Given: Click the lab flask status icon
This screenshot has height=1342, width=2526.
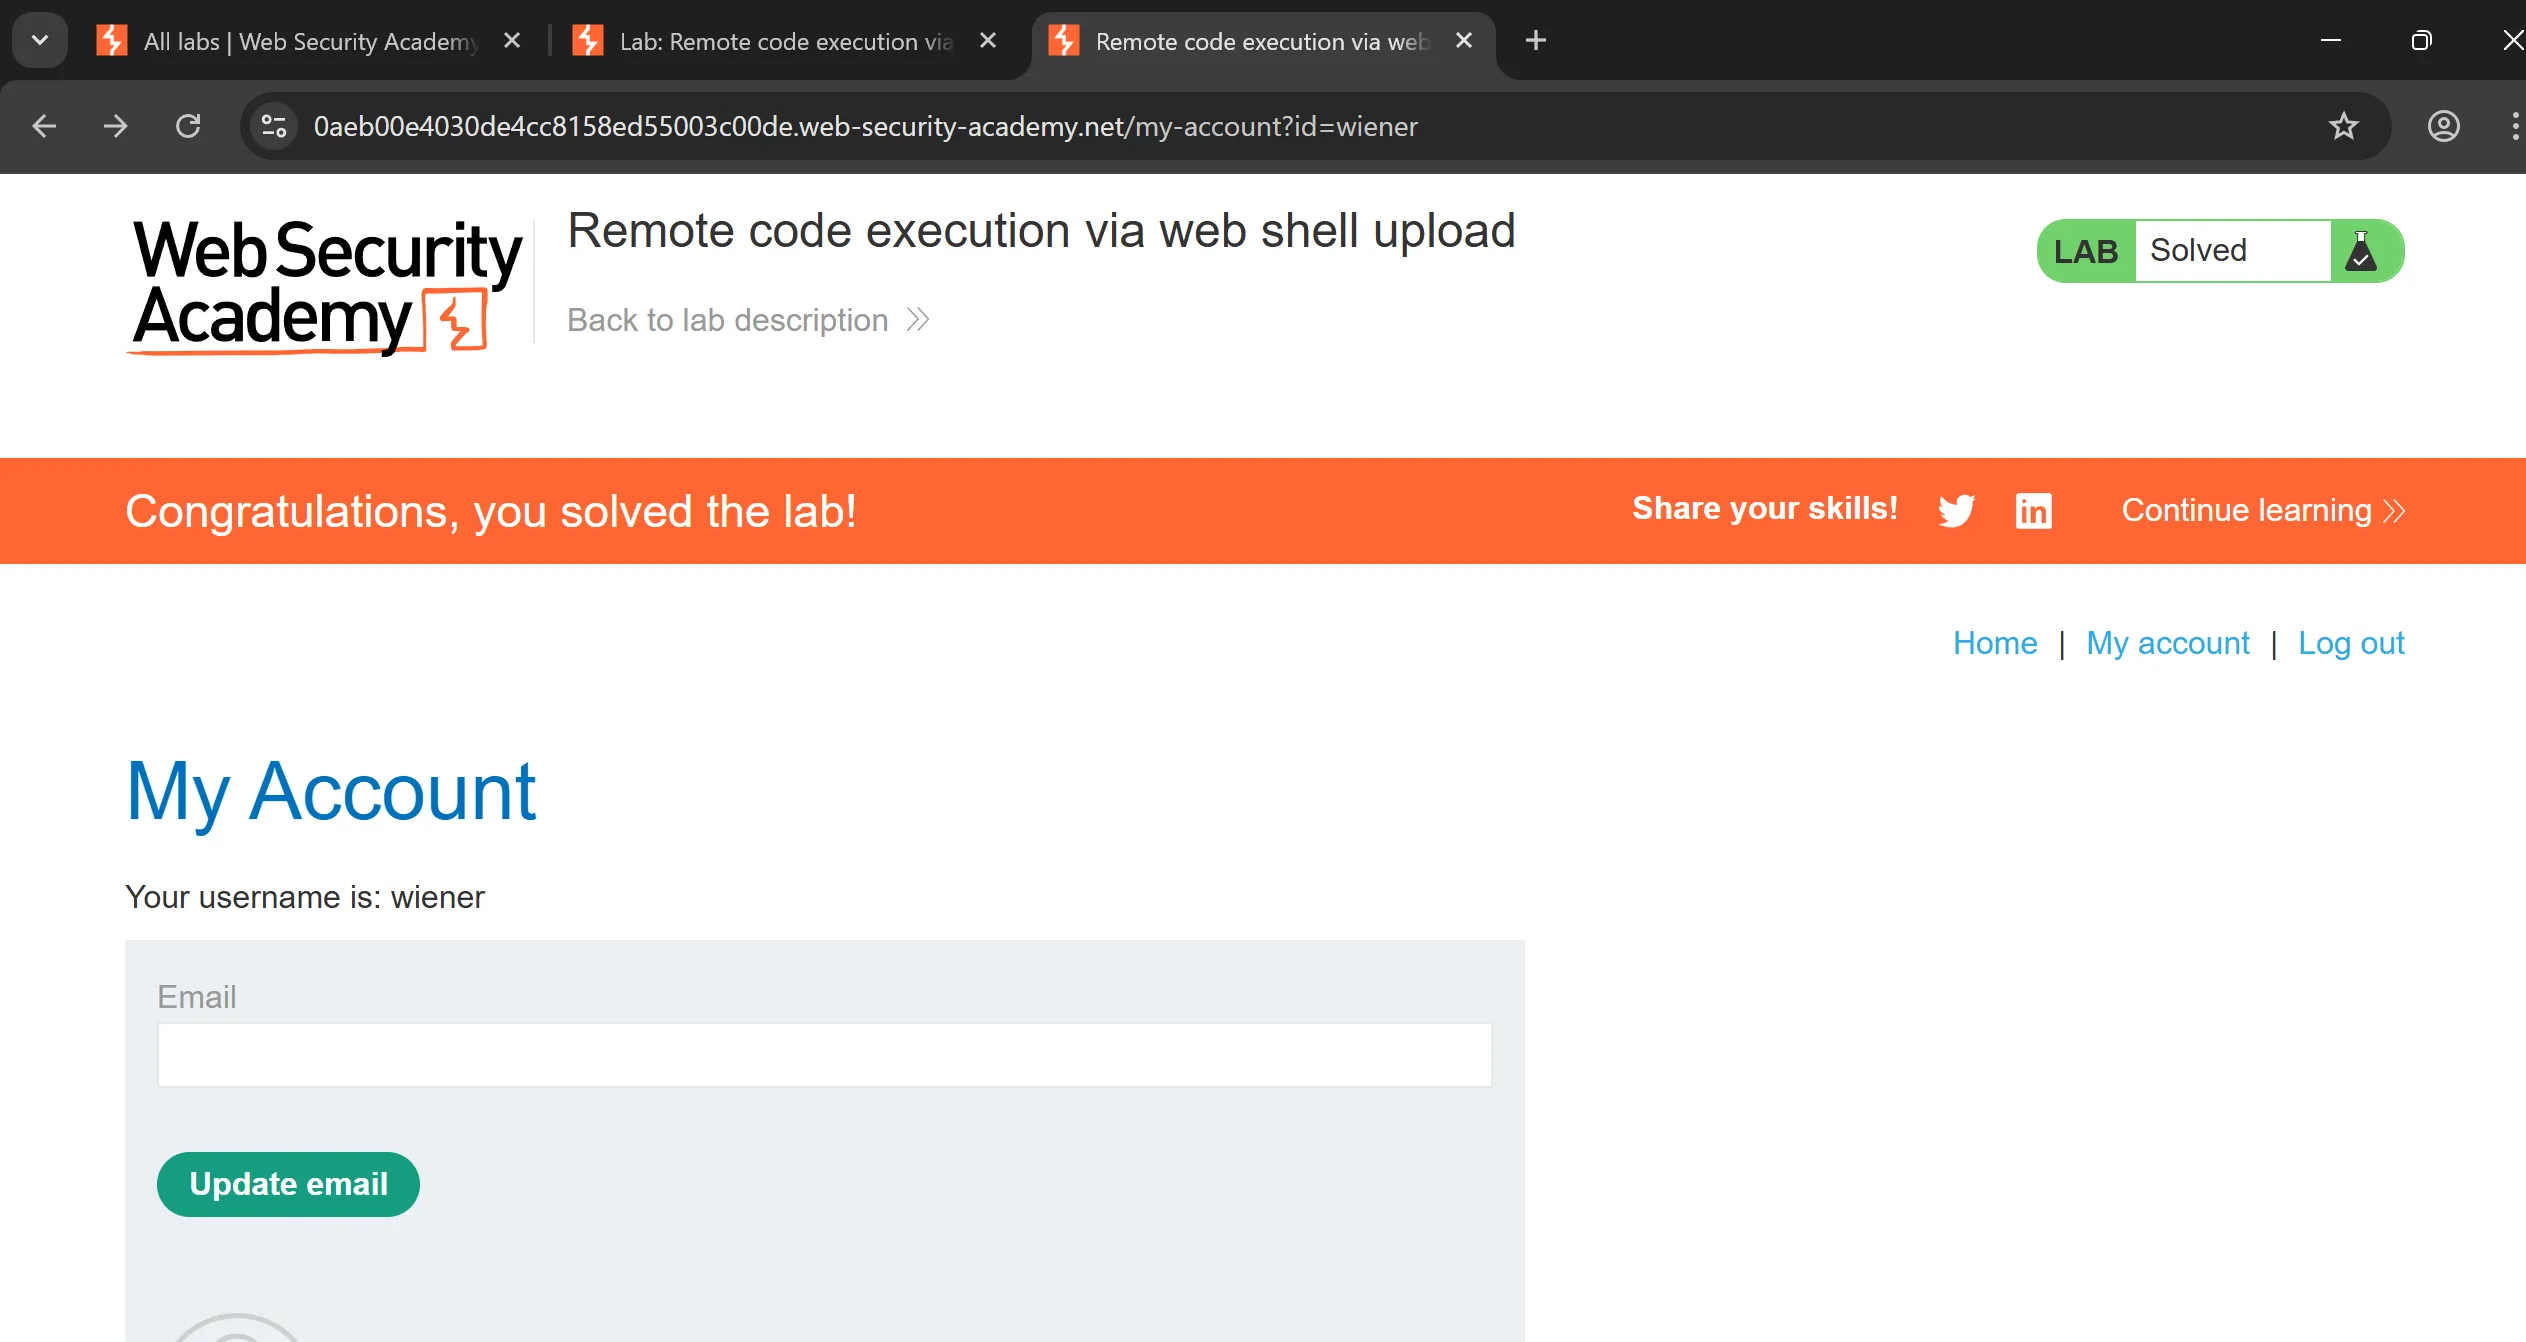Looking at the screenshot, I should (2362, 251).
